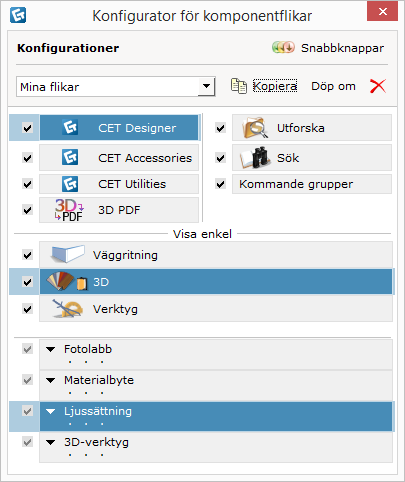
Task: Open the Mina flikar dropdown
Action: pyautogui.click(x=206, y=87)
